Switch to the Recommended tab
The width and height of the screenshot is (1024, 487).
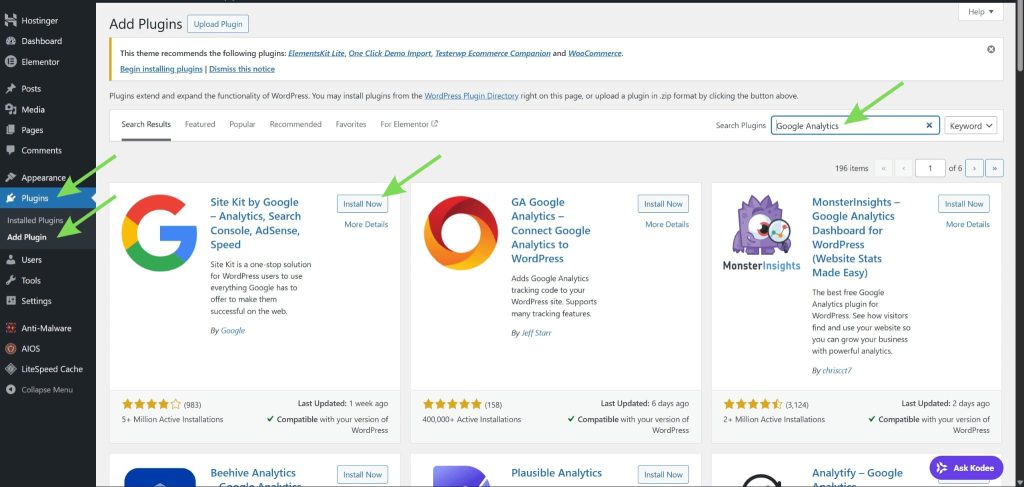tap(296, 124)
